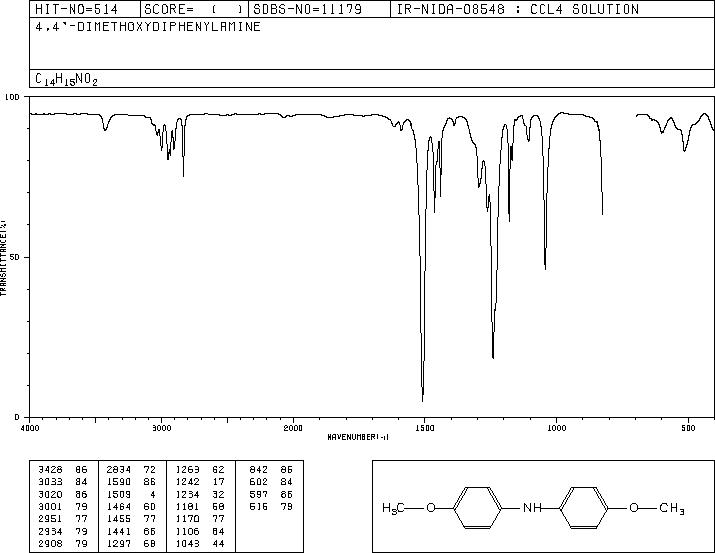Click the transmittance value 17 beside 1242

[x=219, y=482]
